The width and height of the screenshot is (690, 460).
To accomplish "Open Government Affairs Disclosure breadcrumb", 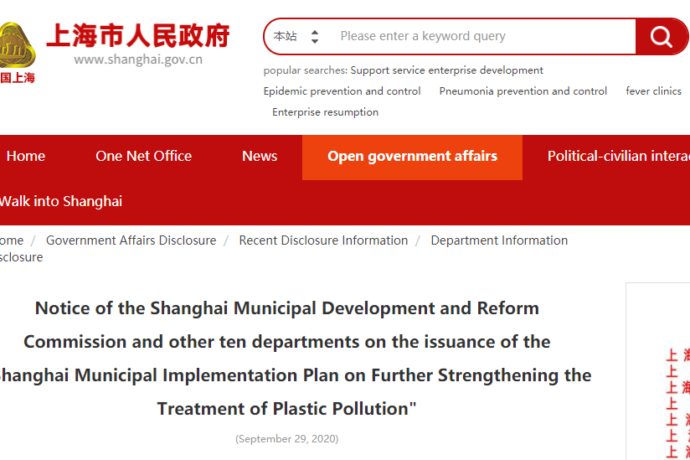I will (131, 240).
